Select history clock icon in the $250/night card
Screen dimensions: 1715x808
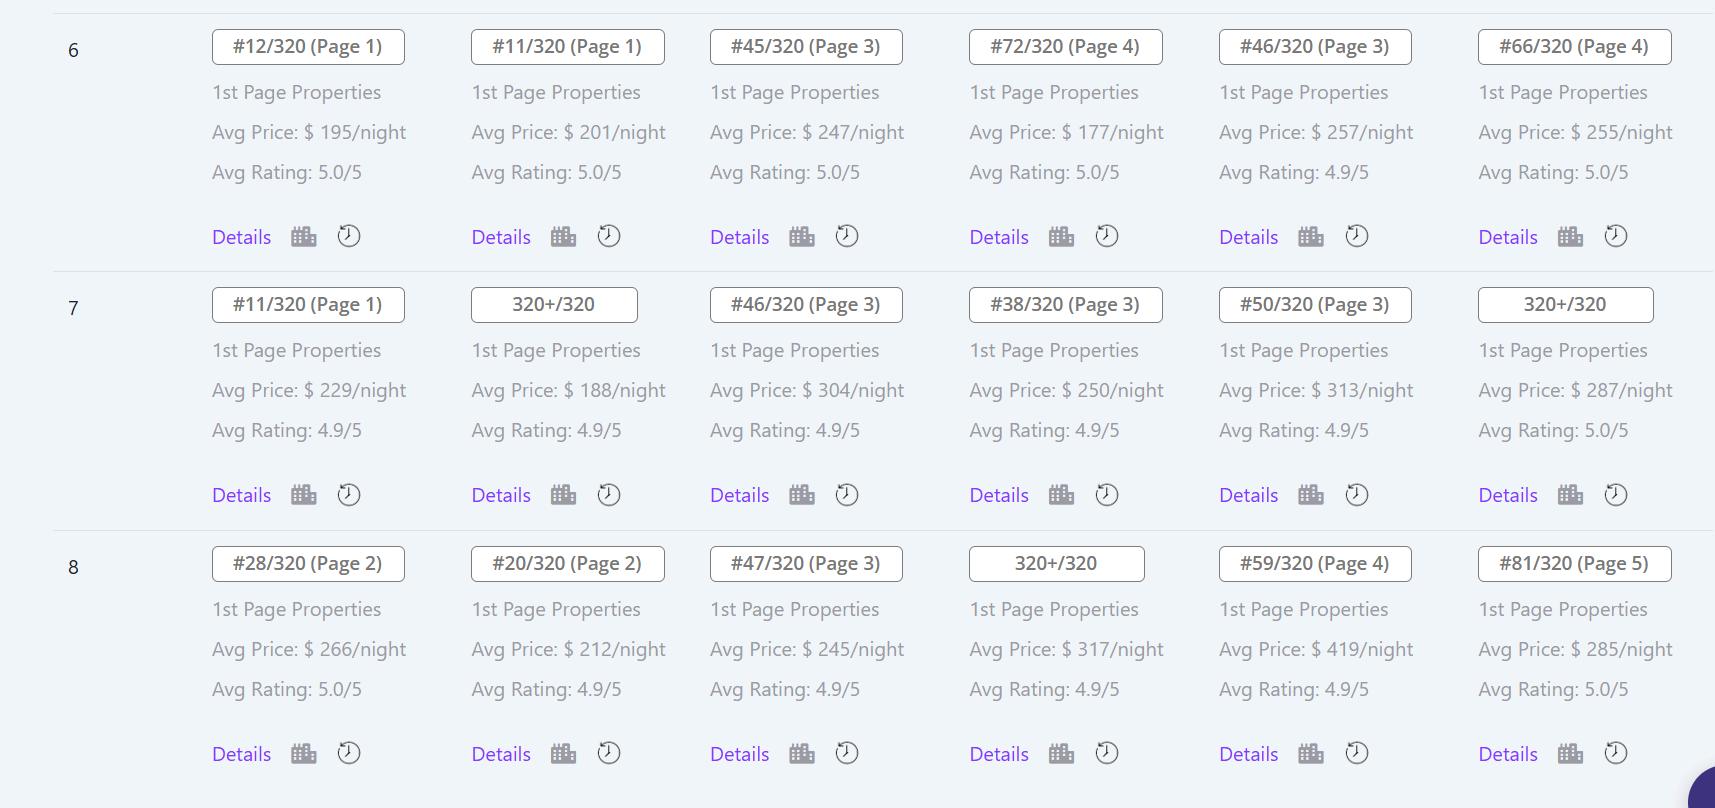pyautogui.click(x=1107, y=495)
